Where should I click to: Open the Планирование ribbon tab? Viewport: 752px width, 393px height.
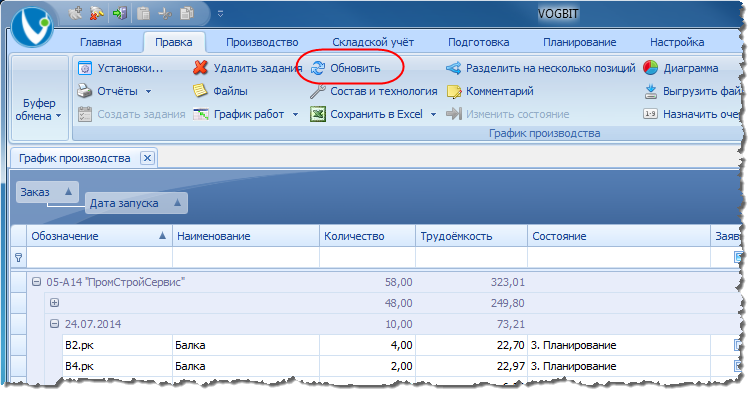579,42
